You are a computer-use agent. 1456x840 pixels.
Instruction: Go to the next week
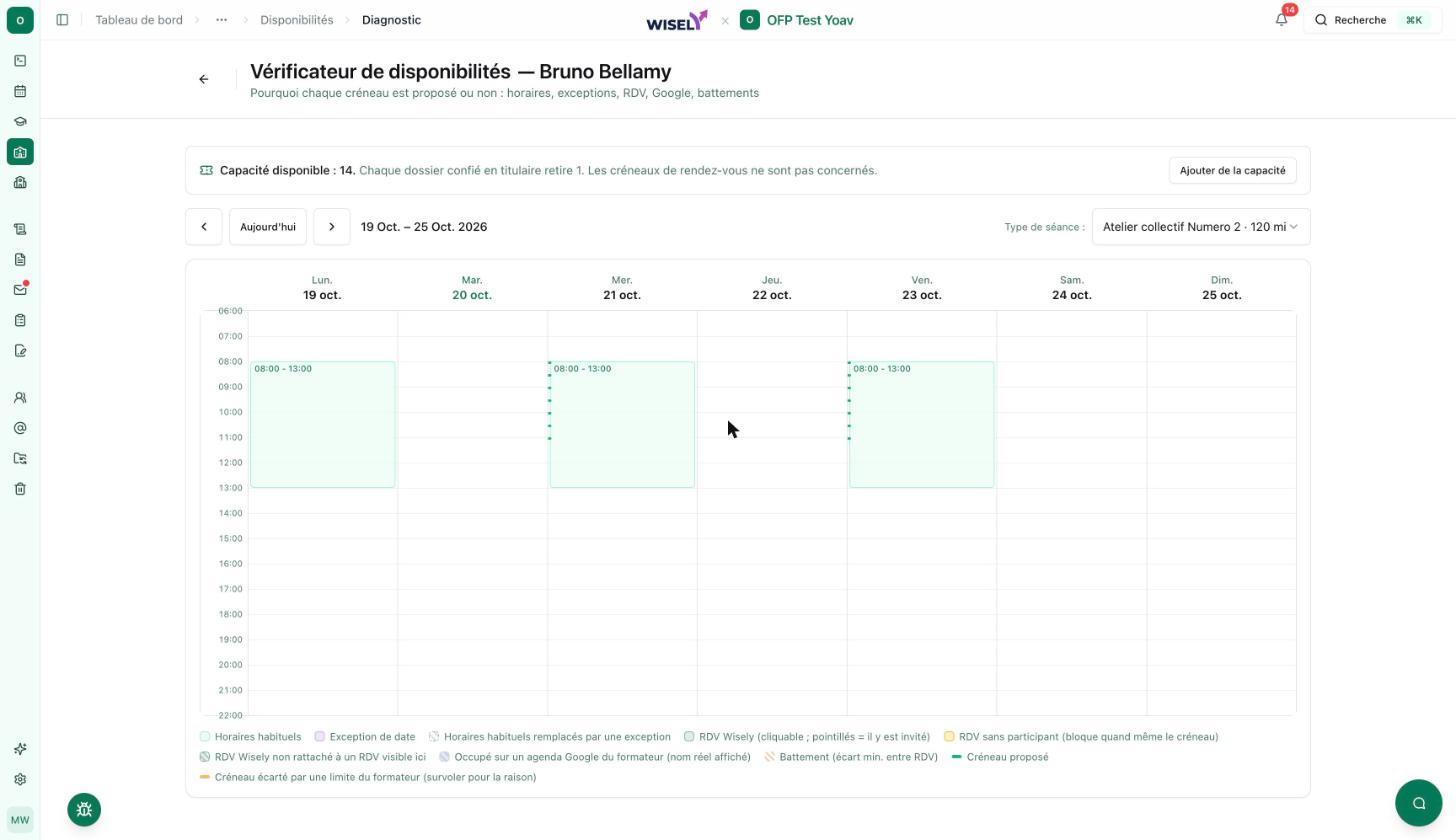pyautogui.click(x=332, y=227)
